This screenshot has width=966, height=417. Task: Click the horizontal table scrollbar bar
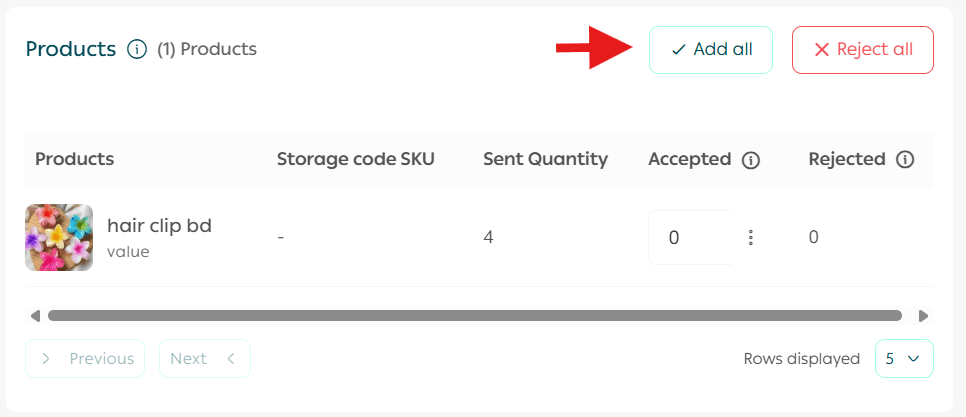tap(475, 316)
